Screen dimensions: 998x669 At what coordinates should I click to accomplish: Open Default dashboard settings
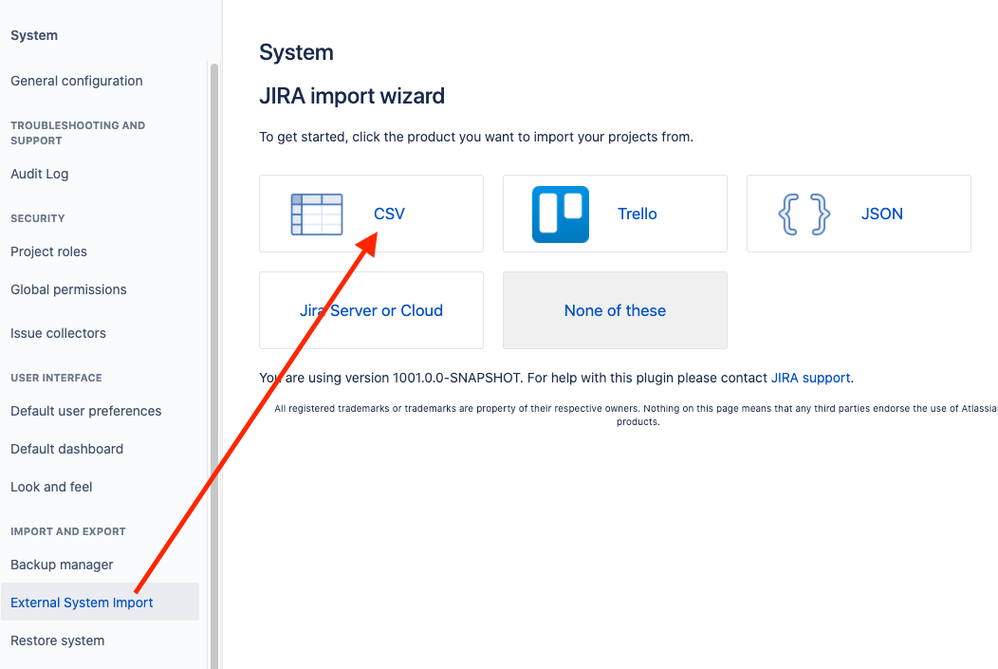click(67, 449)
